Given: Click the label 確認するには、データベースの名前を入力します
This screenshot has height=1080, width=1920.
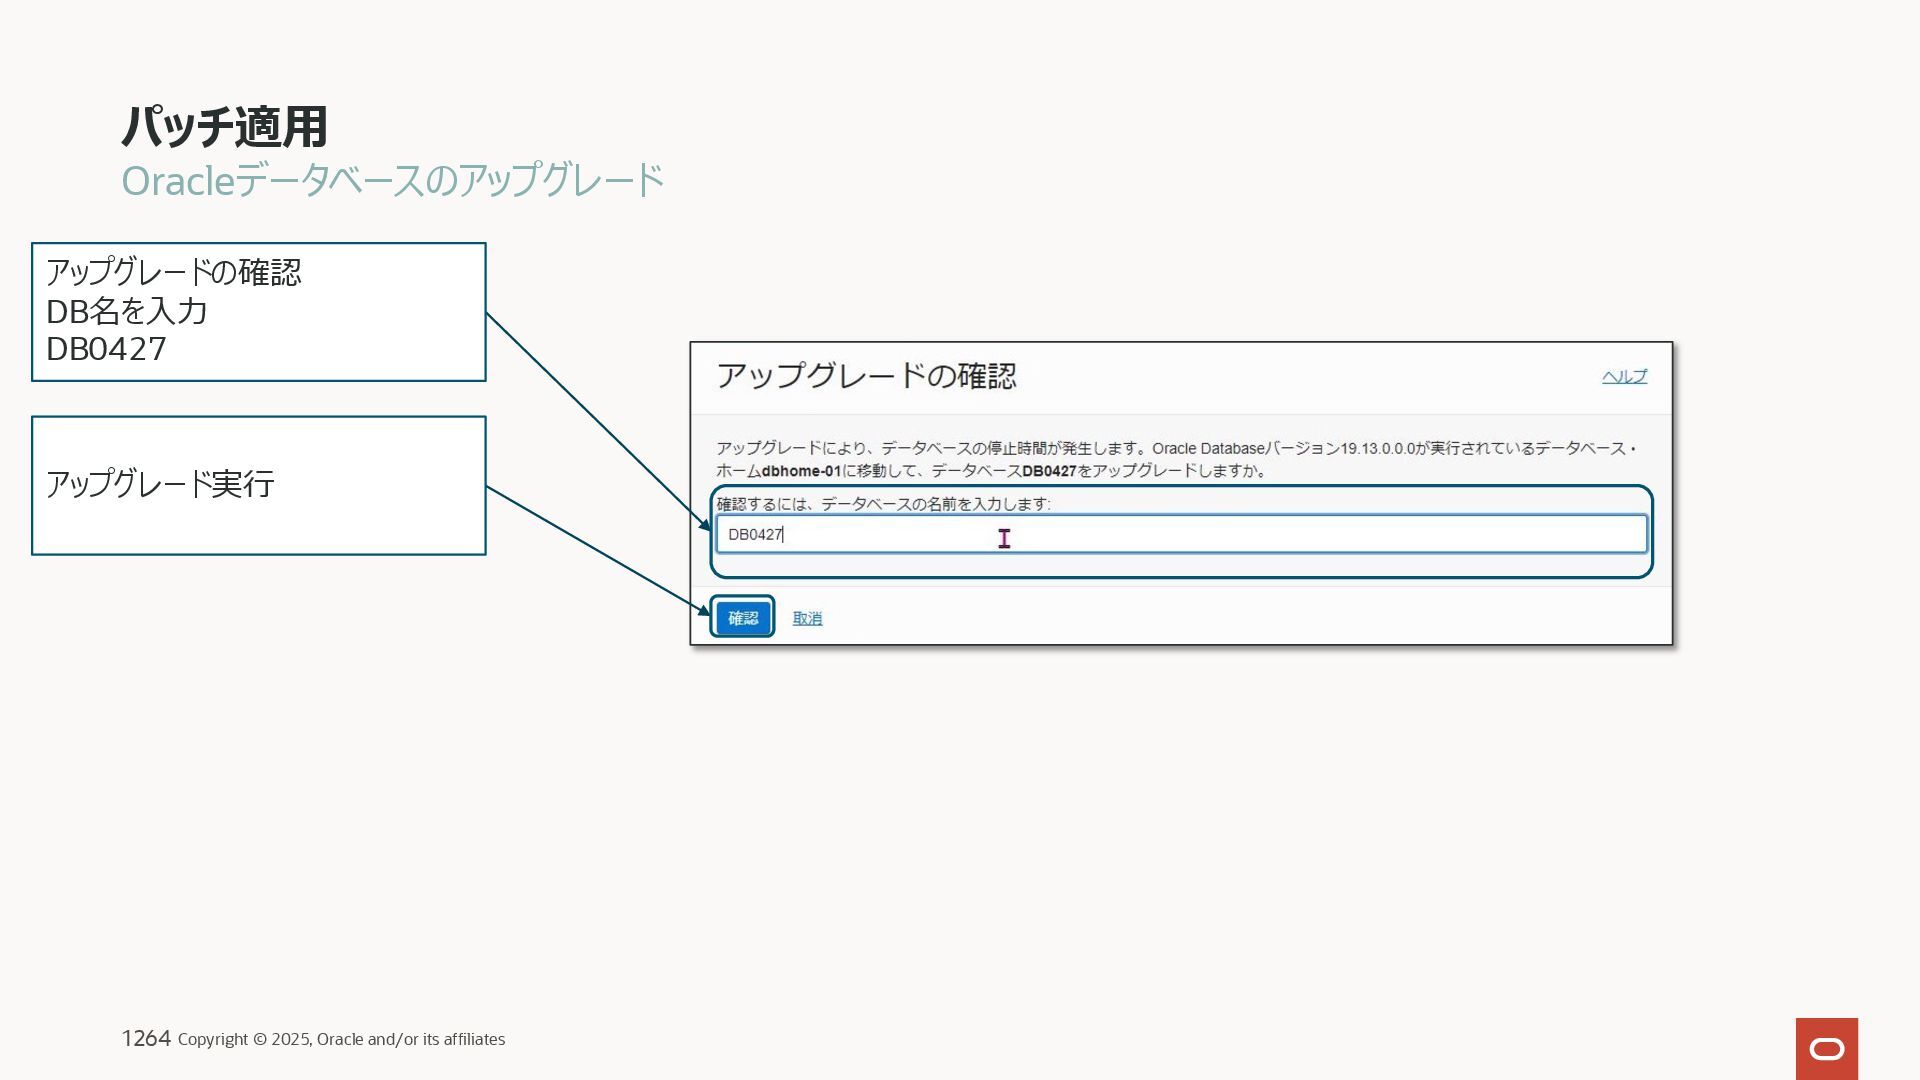Looking at the screenshot, I should (x=882, y=504).
